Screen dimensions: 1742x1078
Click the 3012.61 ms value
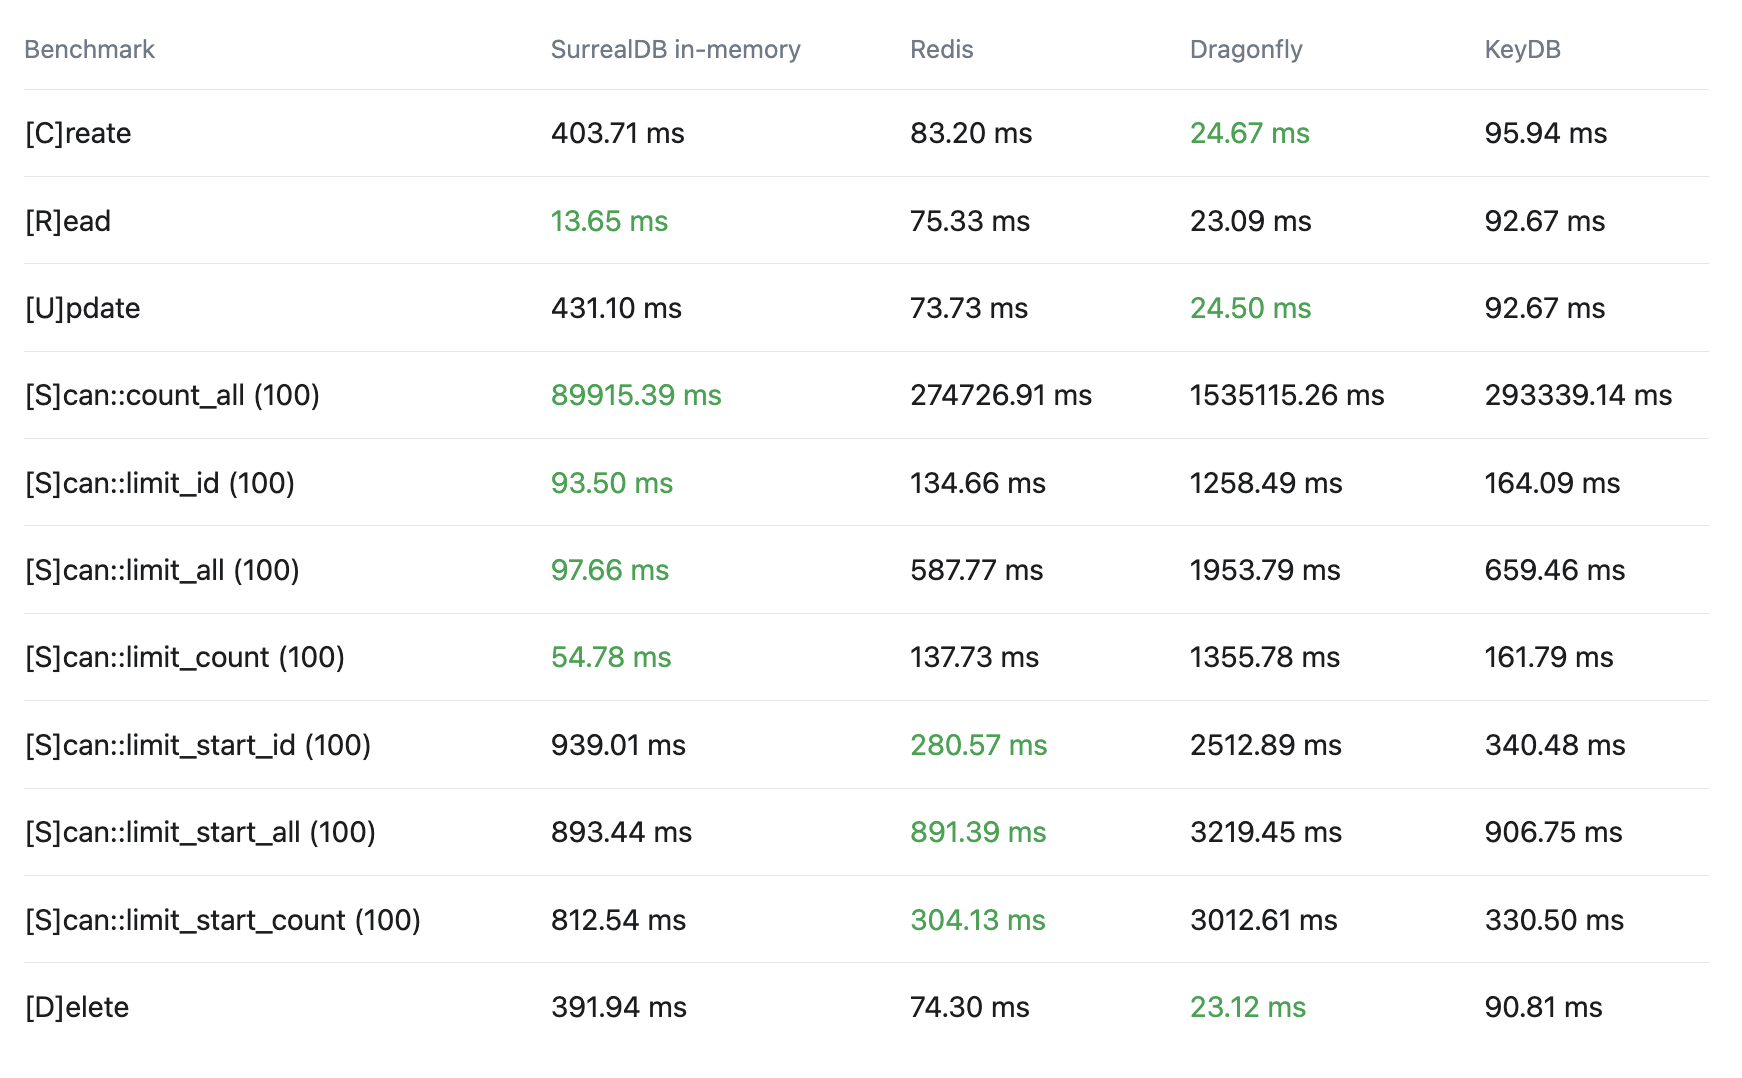coord(1264,920)
